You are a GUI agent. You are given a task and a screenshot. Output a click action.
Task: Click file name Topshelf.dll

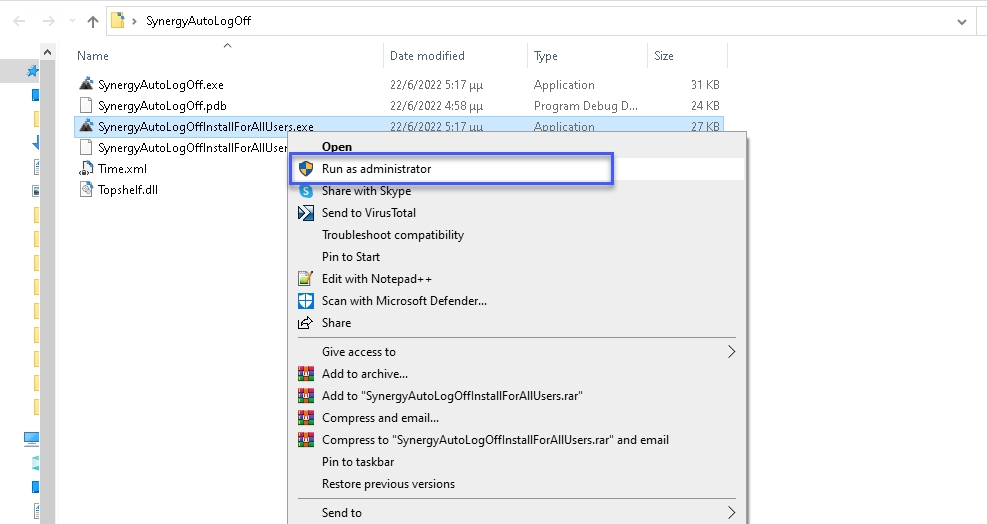(128, 189)
